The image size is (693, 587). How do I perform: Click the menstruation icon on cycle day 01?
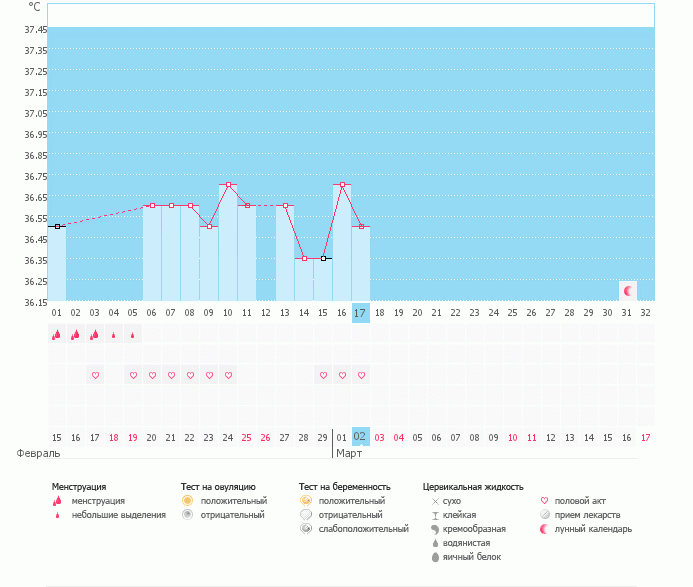click(x=57, y=335)
